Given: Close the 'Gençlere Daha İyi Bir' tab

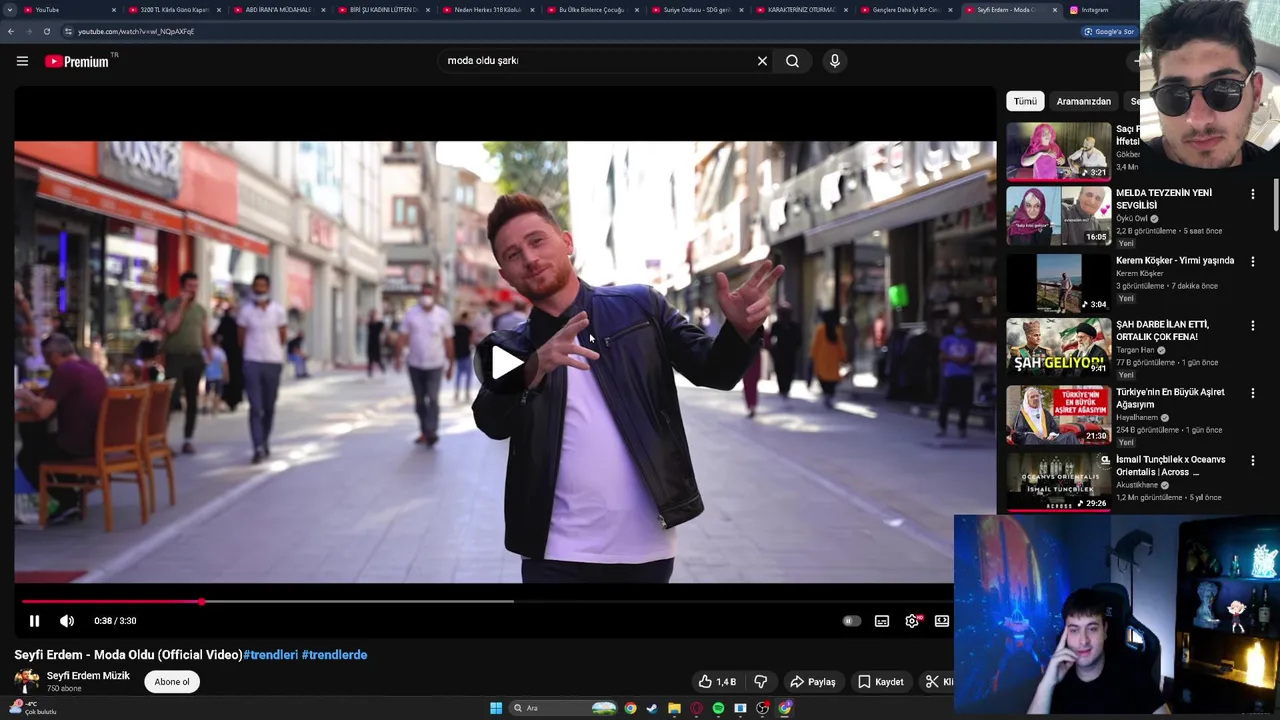Looking at the screenshot, I should [950, 10].
